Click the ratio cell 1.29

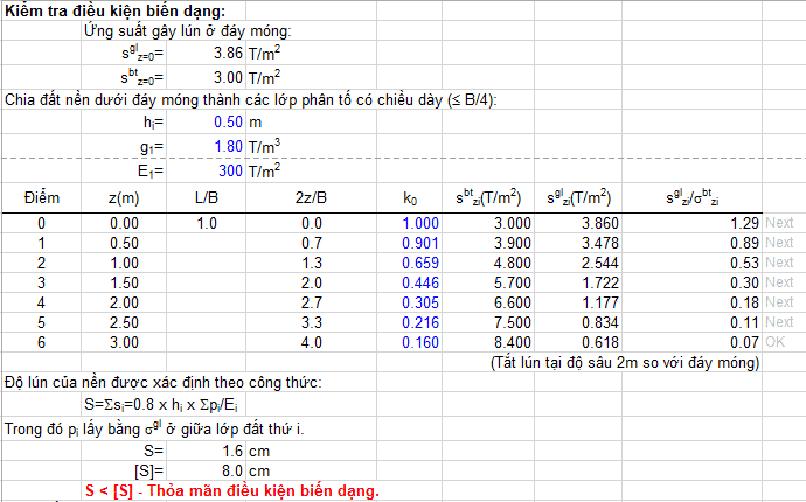pyautogui.click(x=744, y=224)
